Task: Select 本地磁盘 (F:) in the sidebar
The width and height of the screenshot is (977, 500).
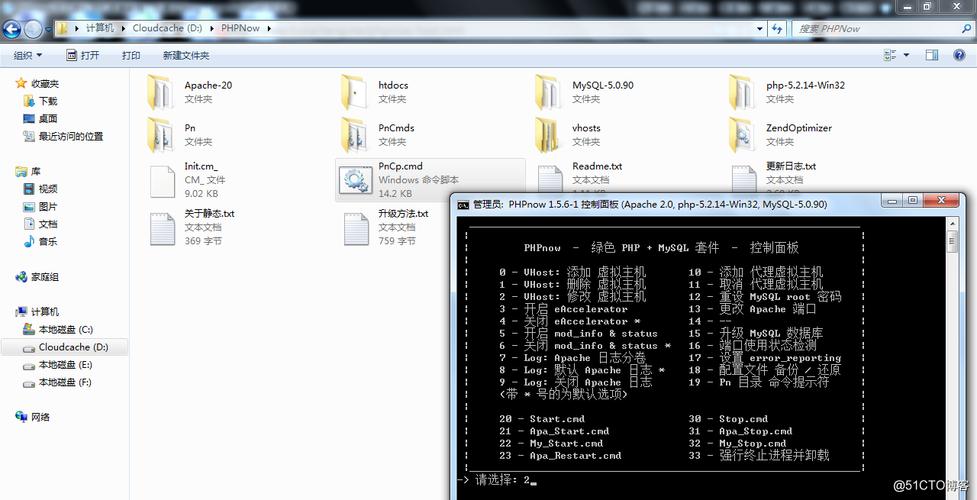Action: [65, 382]
